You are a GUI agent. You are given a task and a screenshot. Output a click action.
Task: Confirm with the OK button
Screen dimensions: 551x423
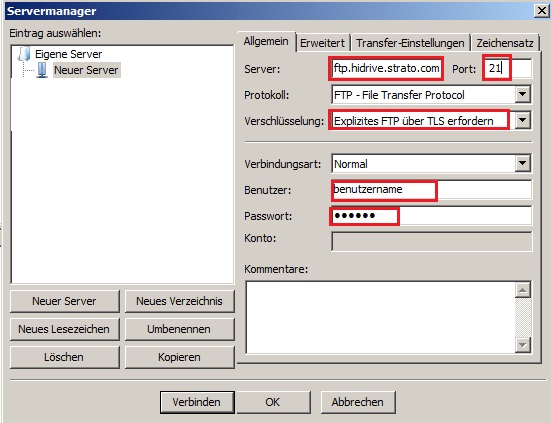(x=273, y=402)
